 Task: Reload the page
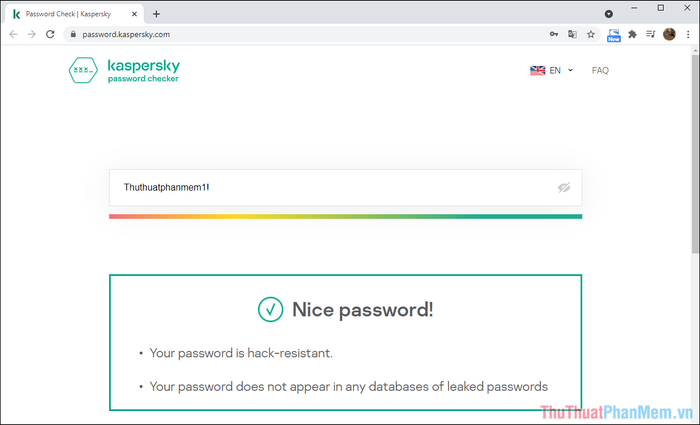[x=51, y=33]
